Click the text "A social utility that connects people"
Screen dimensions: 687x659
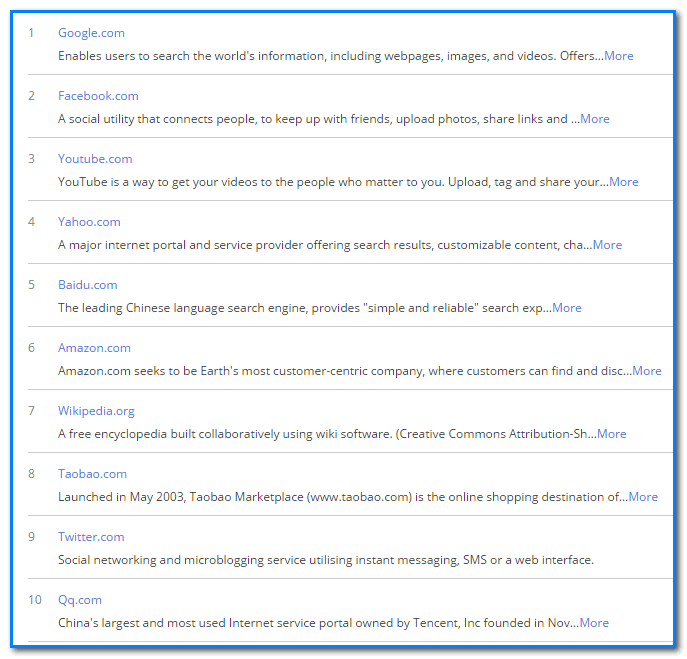(157, 119)
